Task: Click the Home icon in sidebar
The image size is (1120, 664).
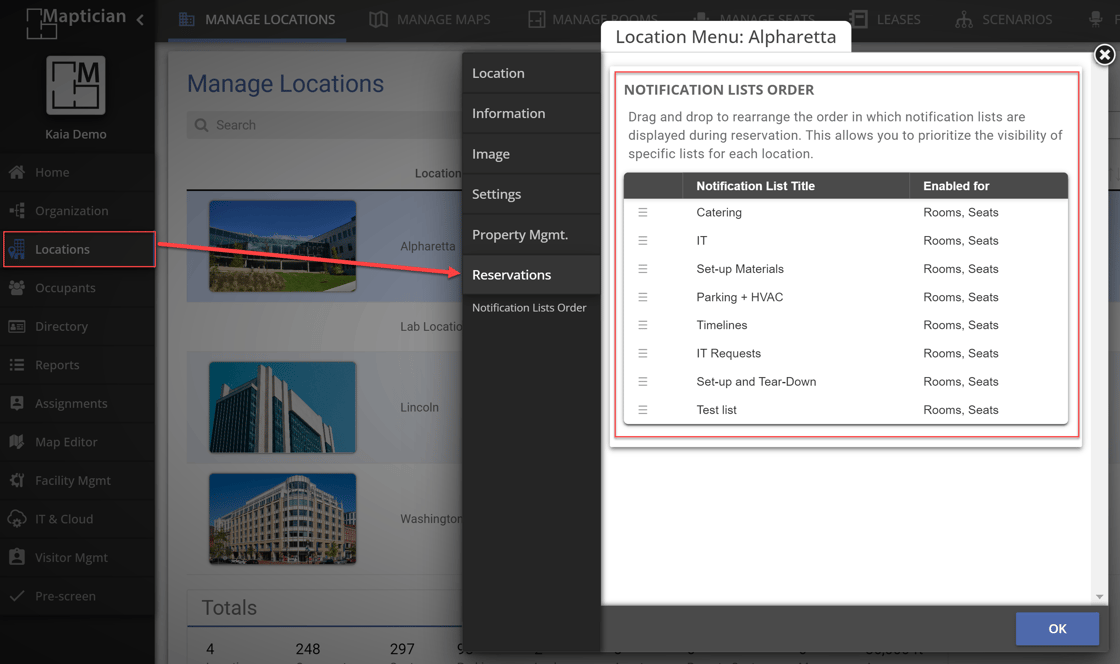Action: [x=17, y=172]
